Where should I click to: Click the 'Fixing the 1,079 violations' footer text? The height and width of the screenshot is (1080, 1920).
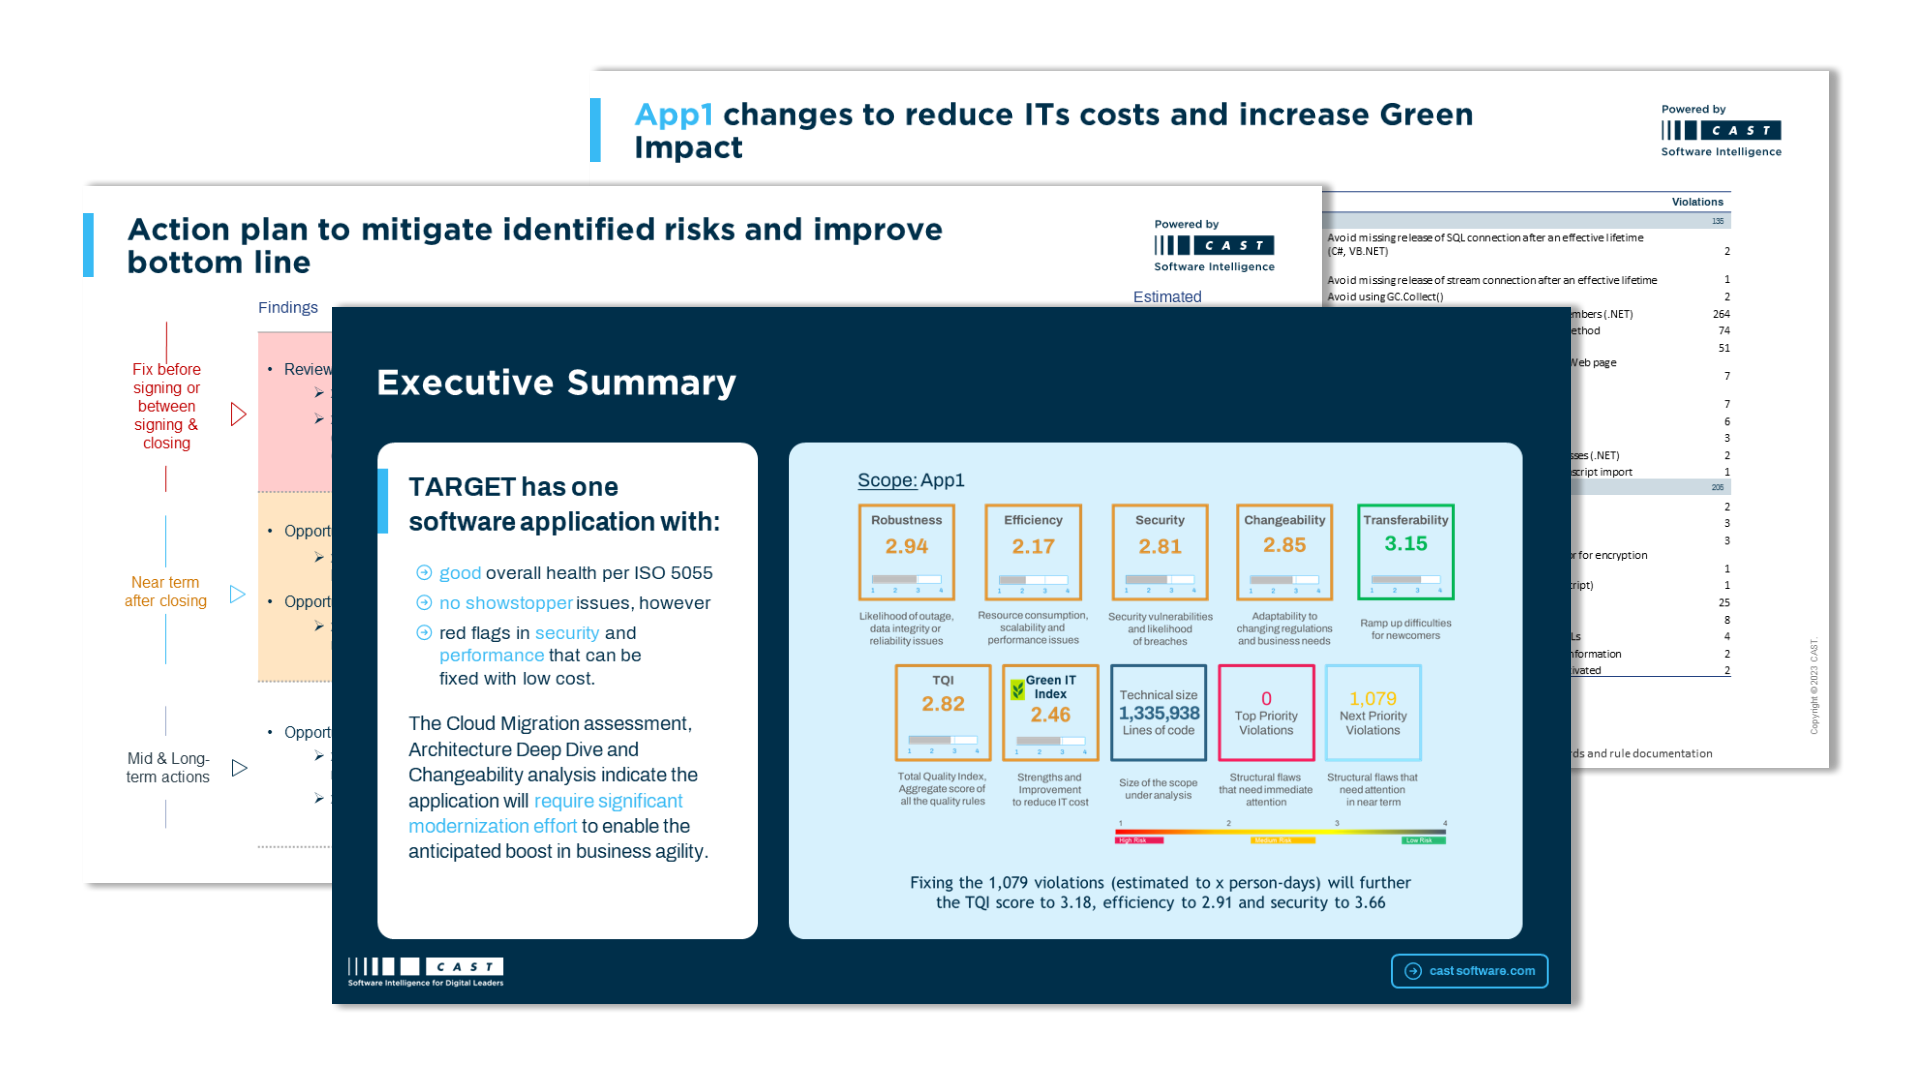click(1160, 893)
